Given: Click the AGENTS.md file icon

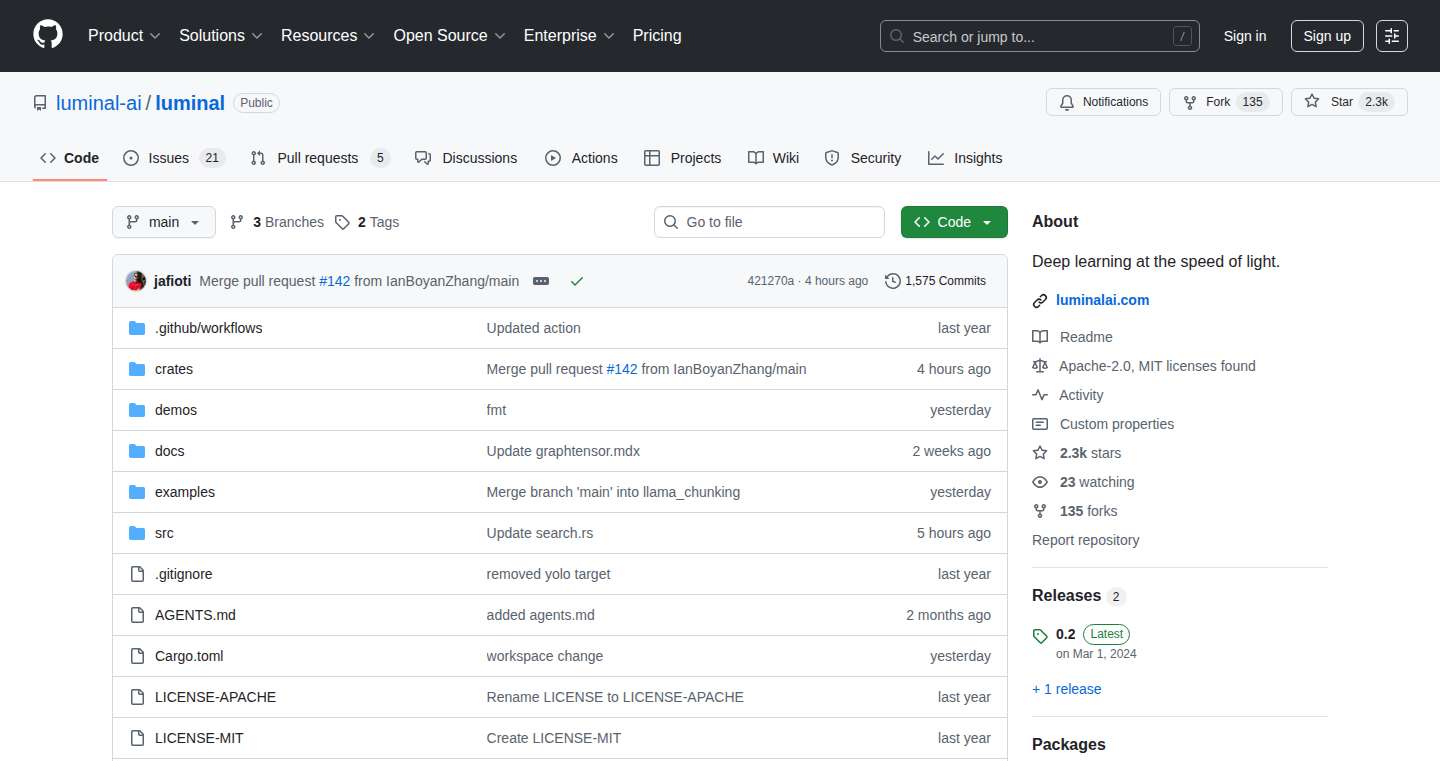Looking at the screenshot, I should 137,615.
